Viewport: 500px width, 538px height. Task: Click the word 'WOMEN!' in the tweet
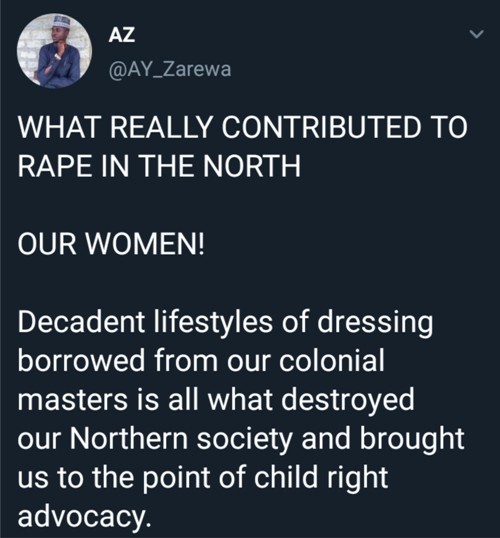[145, 244]
